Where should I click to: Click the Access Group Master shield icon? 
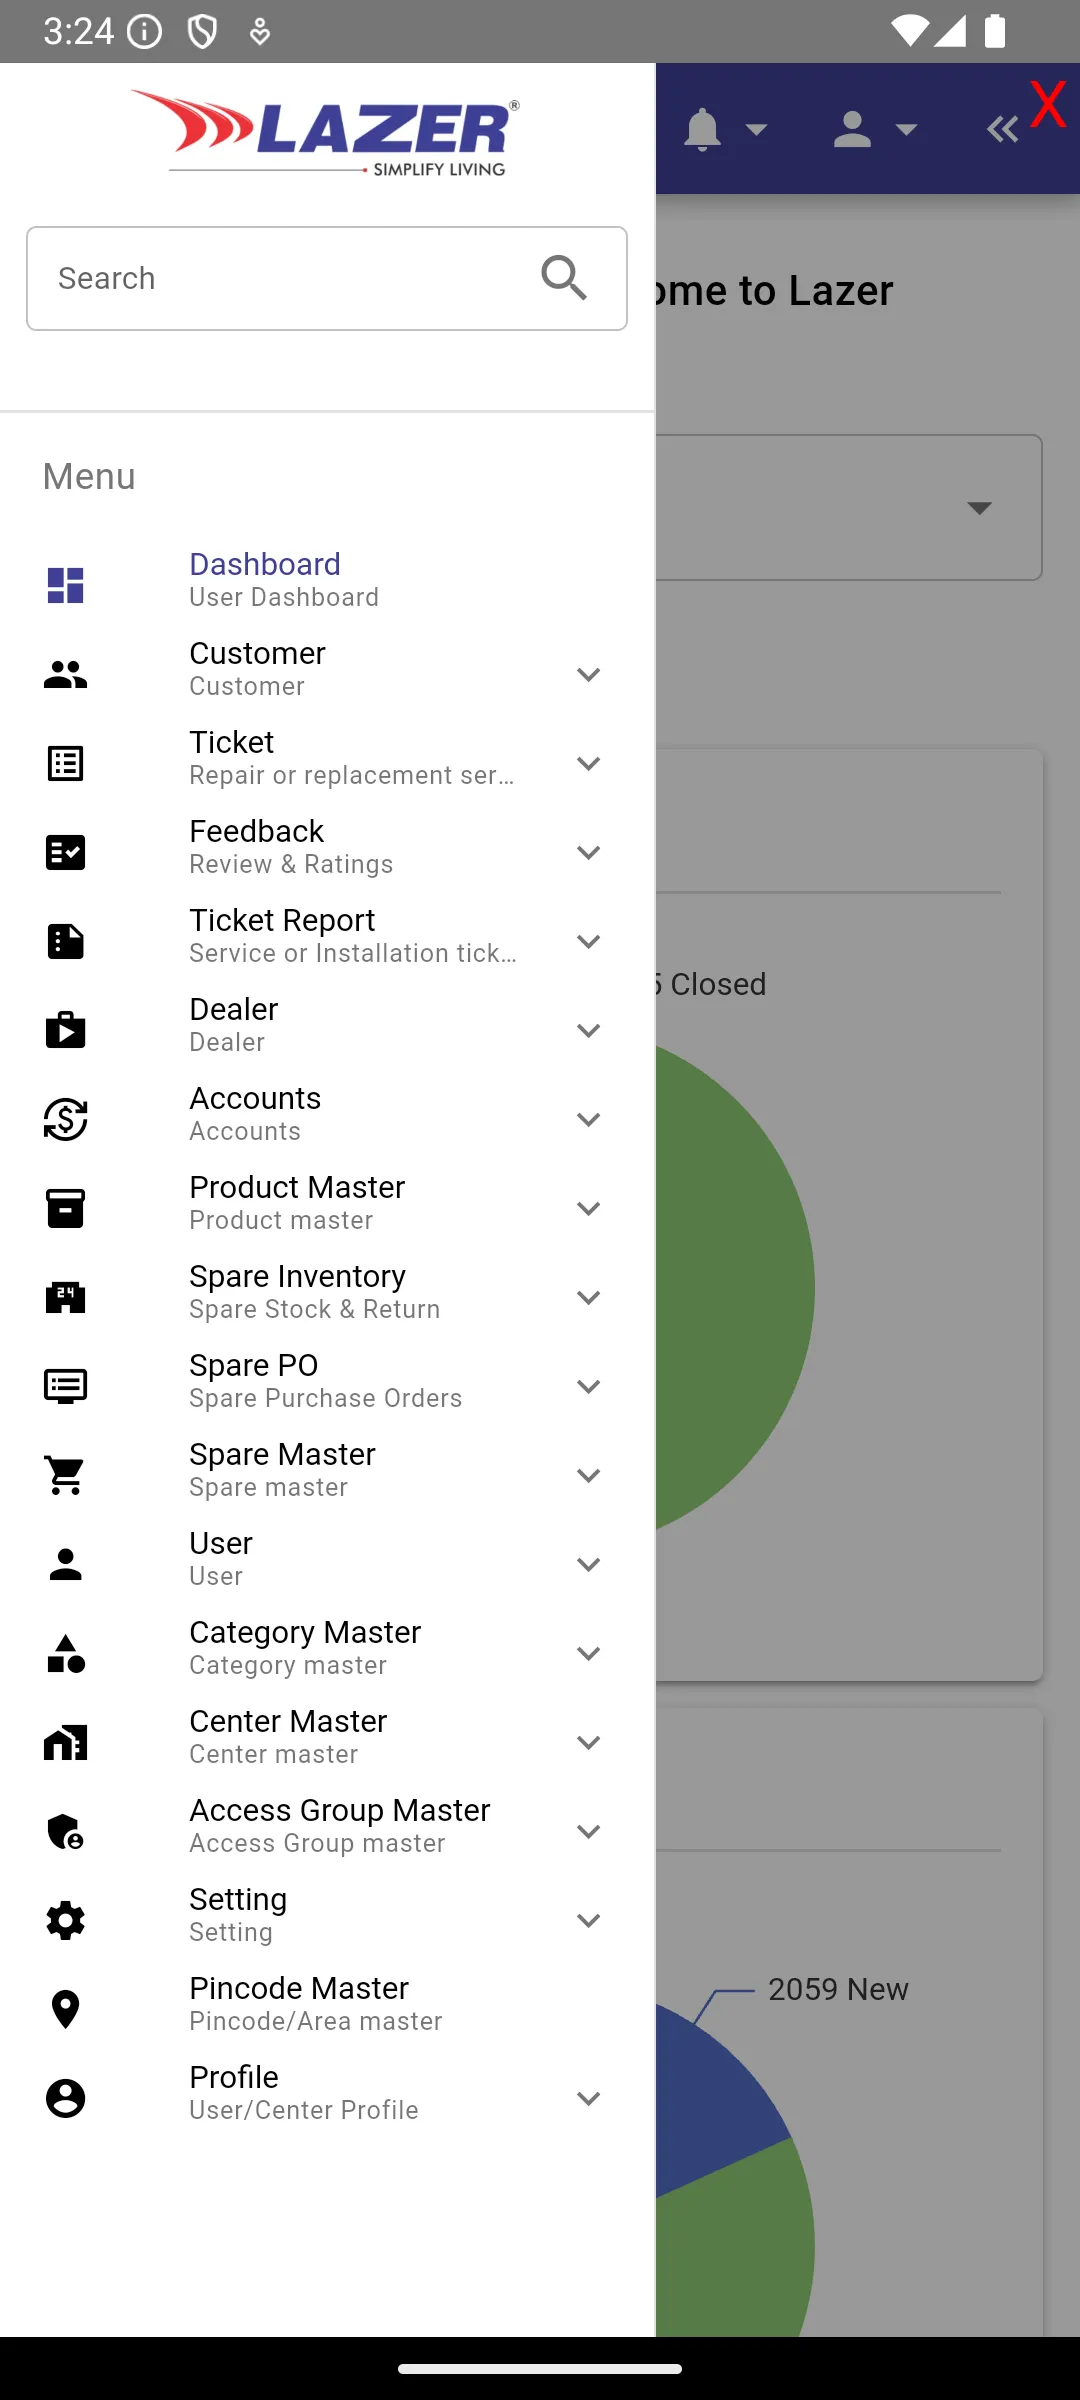[x=66, y=1831]
